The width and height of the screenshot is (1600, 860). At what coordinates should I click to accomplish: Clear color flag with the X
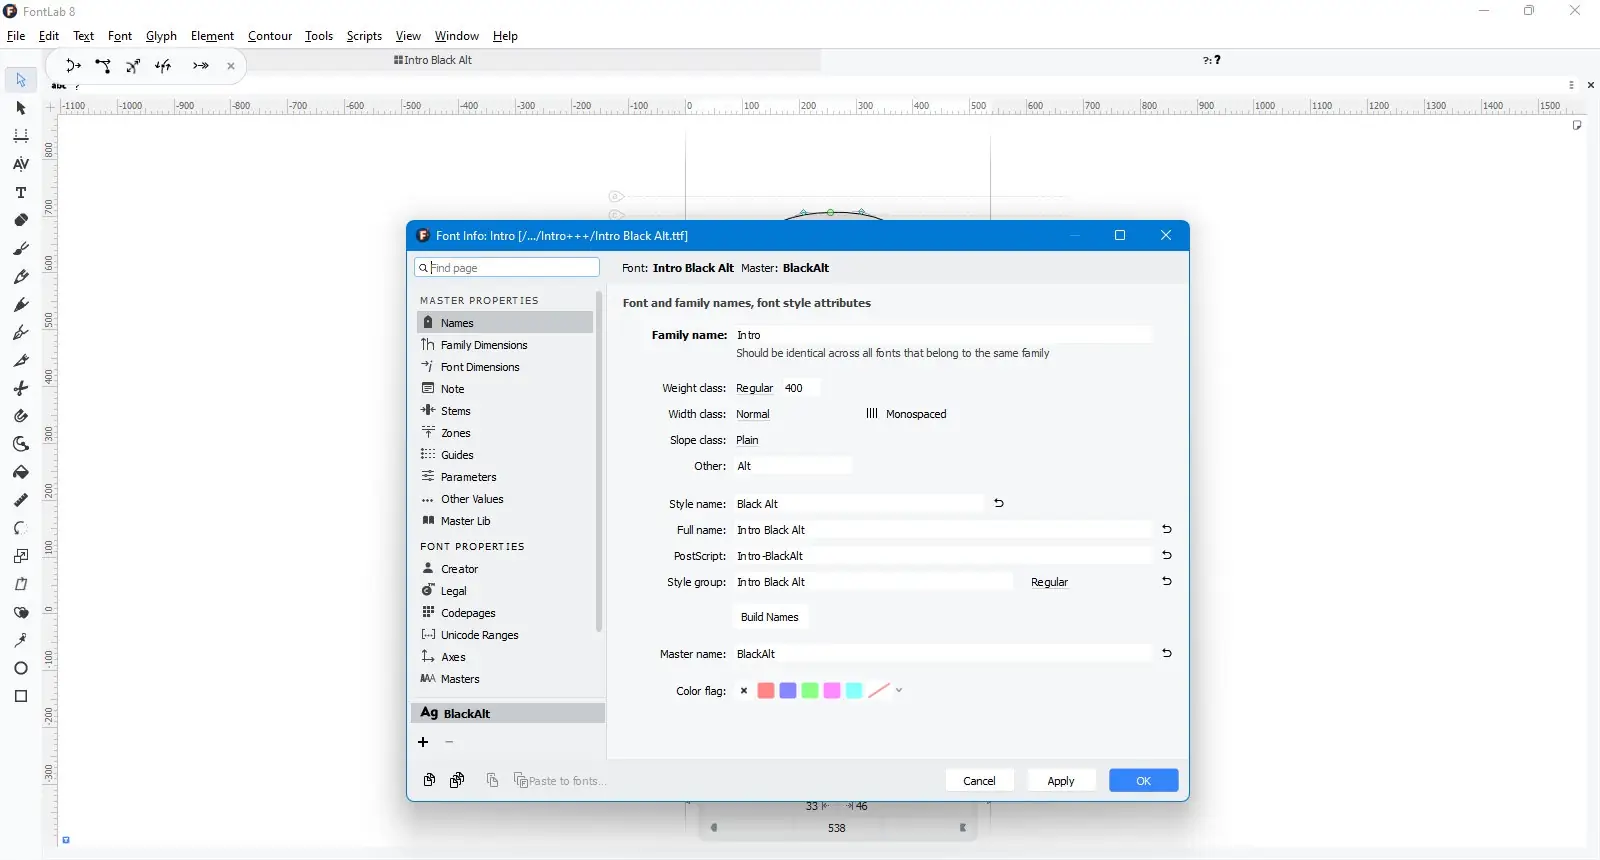744,691
